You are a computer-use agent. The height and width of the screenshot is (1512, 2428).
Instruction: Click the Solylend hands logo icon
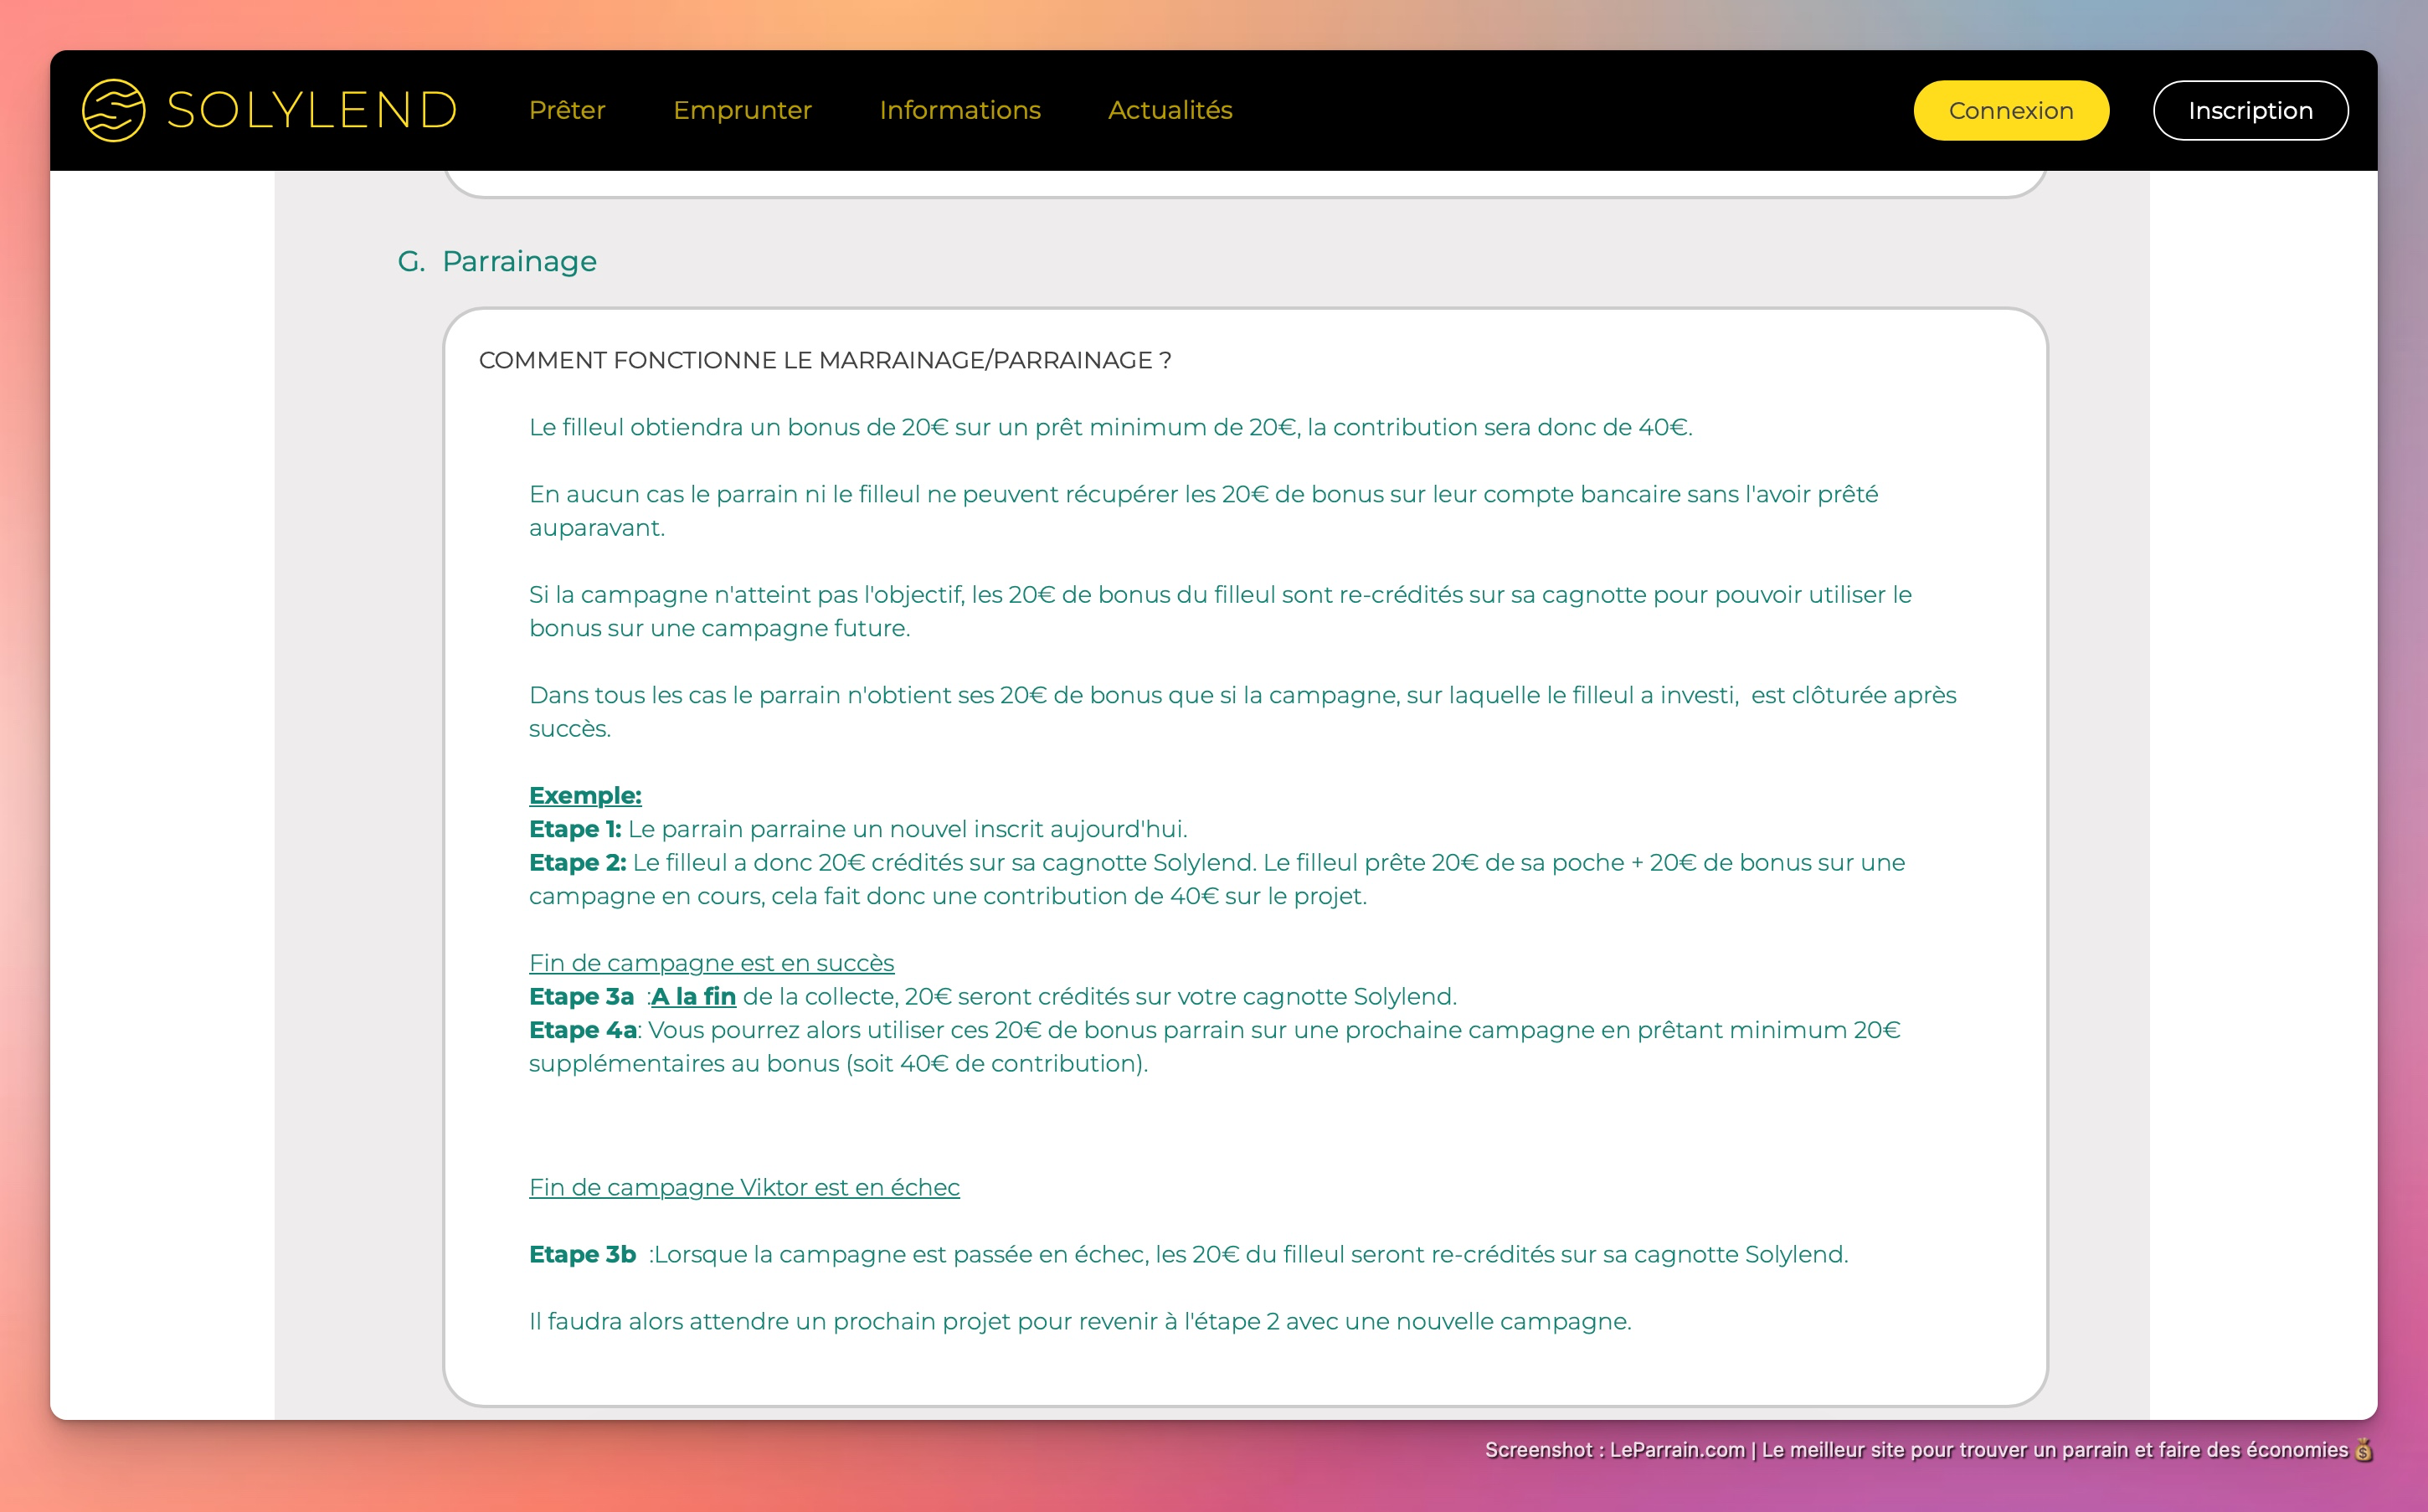(113, 110)
